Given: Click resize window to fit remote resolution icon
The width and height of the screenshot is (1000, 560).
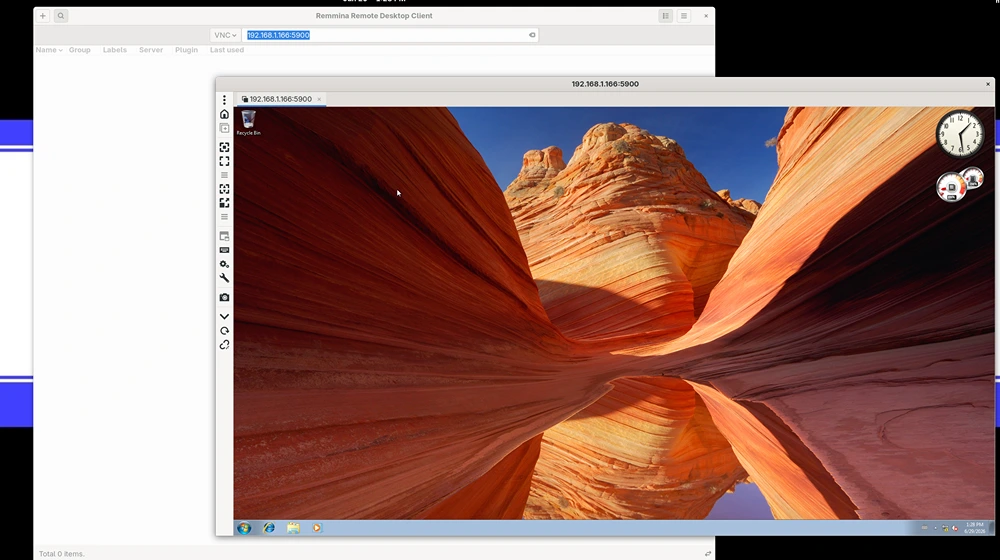Looking at the screenshot, I should 224,147.
